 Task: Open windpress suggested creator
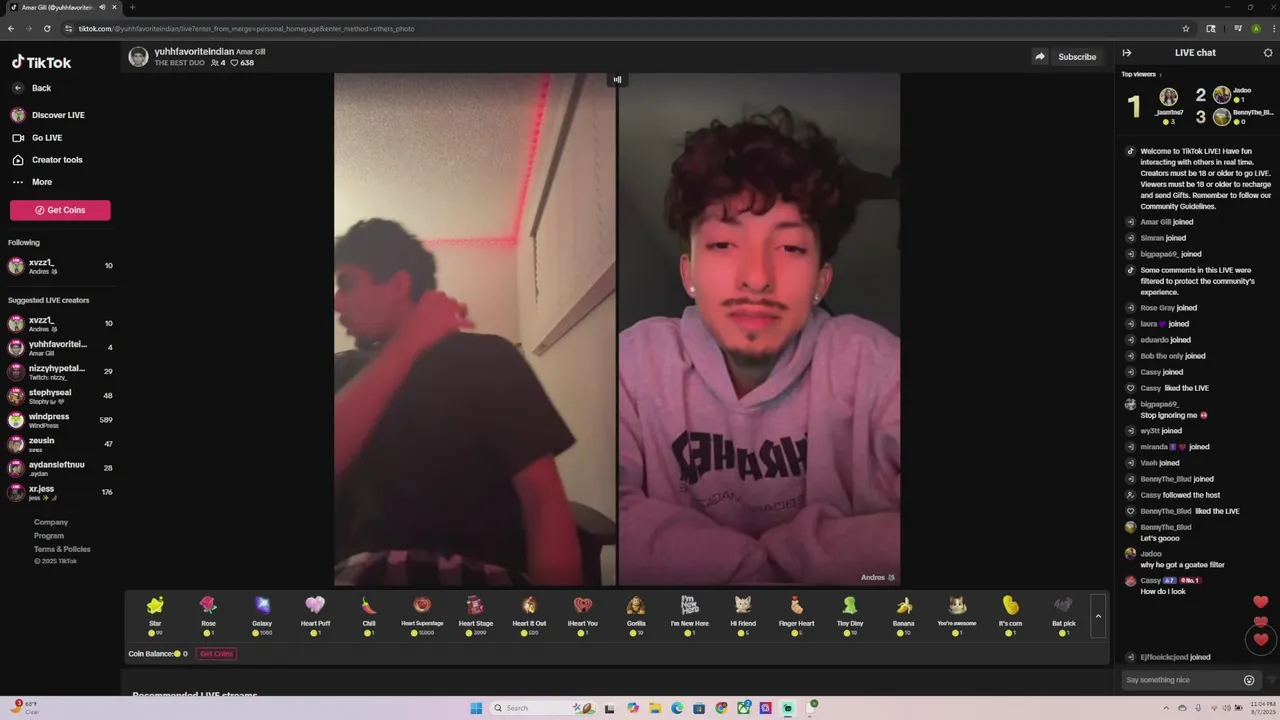pyautogui.click(x=60, y=420)
